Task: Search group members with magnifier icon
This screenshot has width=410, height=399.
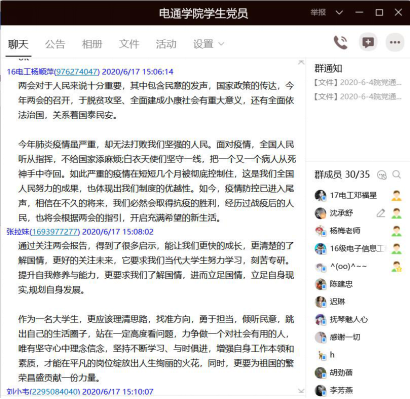Action: point(396,174)
